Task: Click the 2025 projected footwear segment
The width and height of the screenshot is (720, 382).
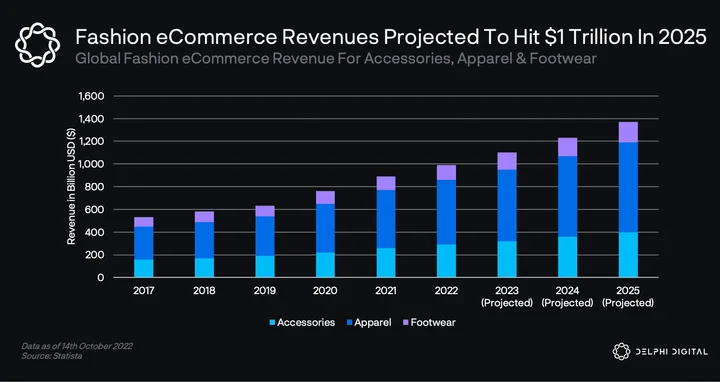Action: pos(628,132)
